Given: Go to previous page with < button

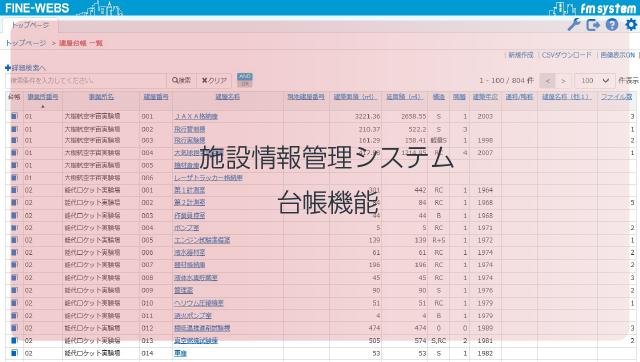Looking at the screenshot, I should 548,81.
